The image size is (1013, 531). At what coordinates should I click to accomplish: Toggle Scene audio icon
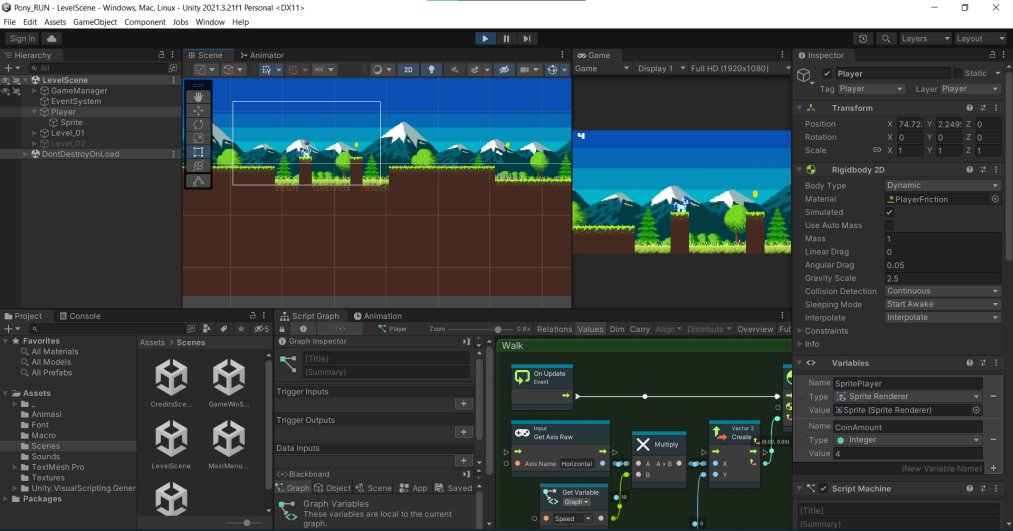coord(454,69)
